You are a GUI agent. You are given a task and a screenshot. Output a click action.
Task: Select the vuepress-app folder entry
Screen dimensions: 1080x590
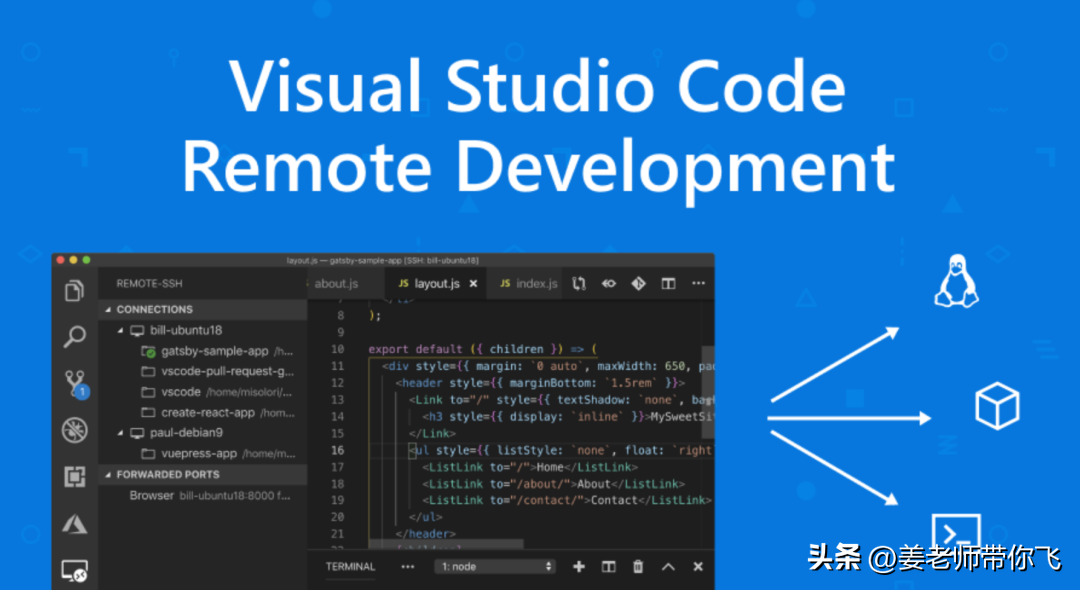click(199, 453)
